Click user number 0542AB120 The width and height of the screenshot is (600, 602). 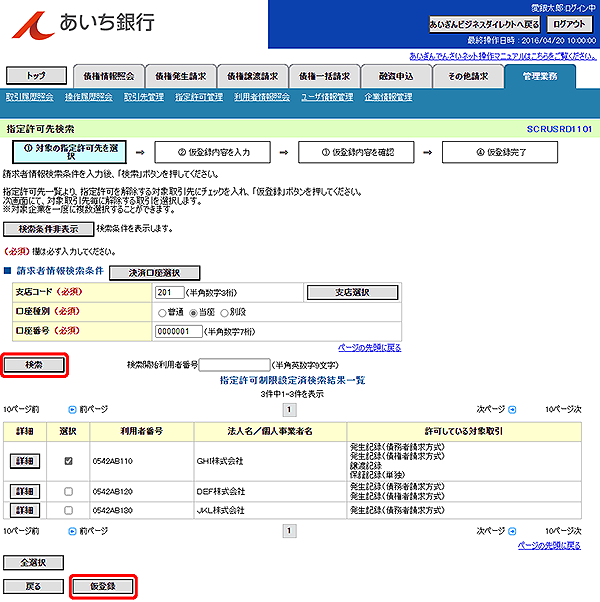tap(112, 491)
